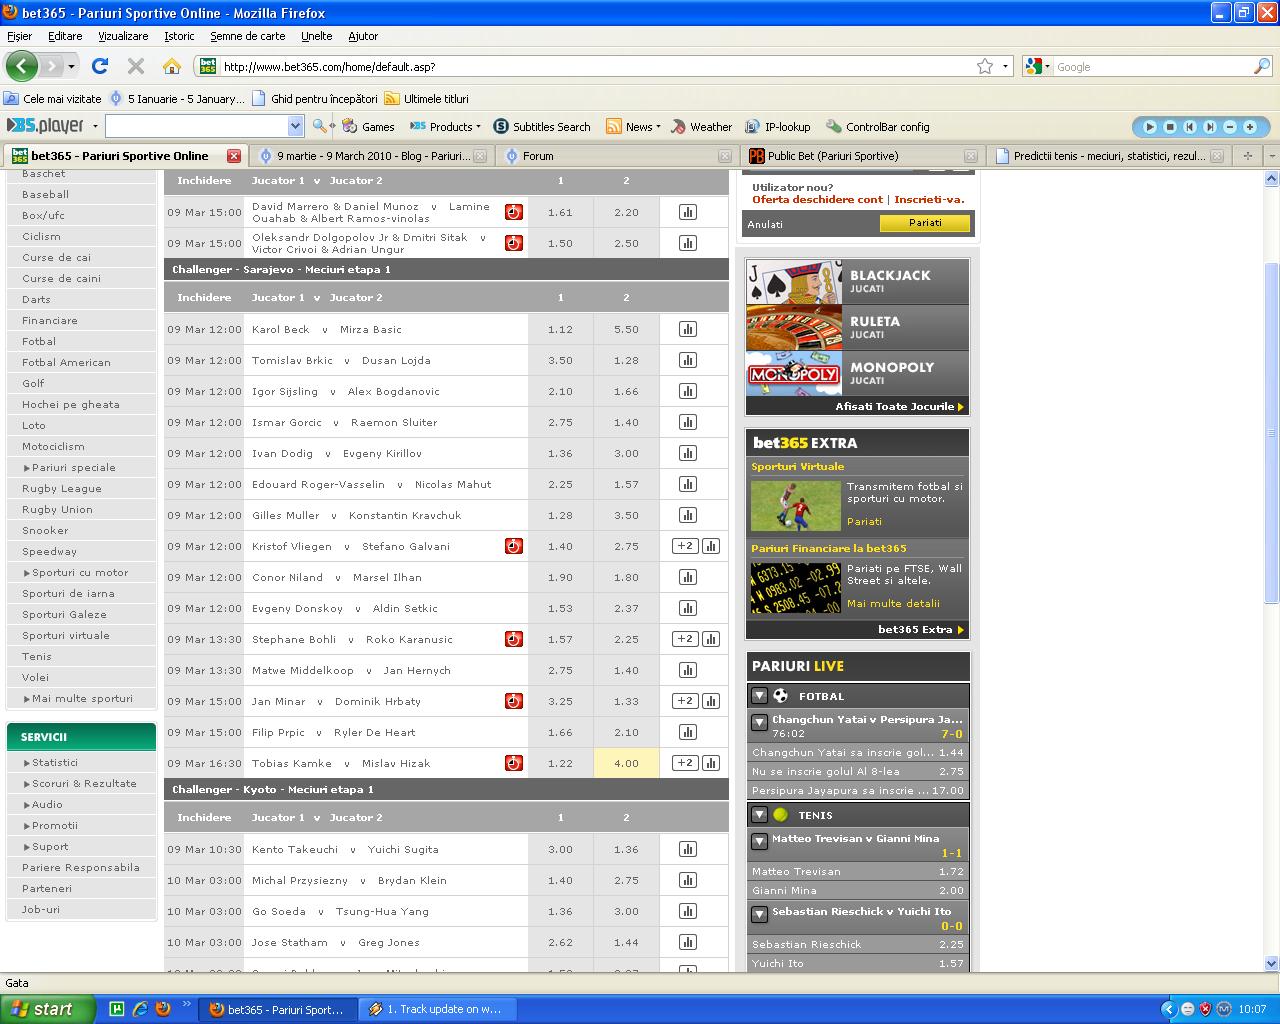Open Istoric menu

[179, 36]
